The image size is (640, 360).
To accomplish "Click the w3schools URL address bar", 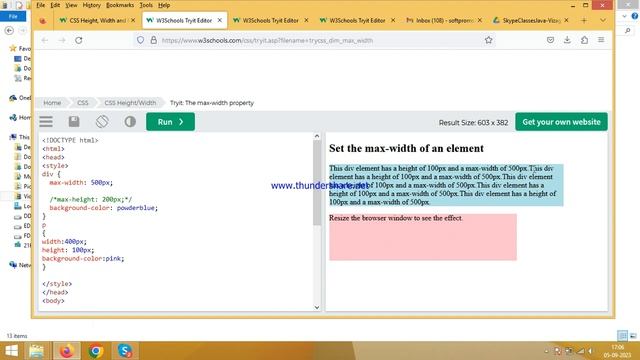I will (314, 40).
